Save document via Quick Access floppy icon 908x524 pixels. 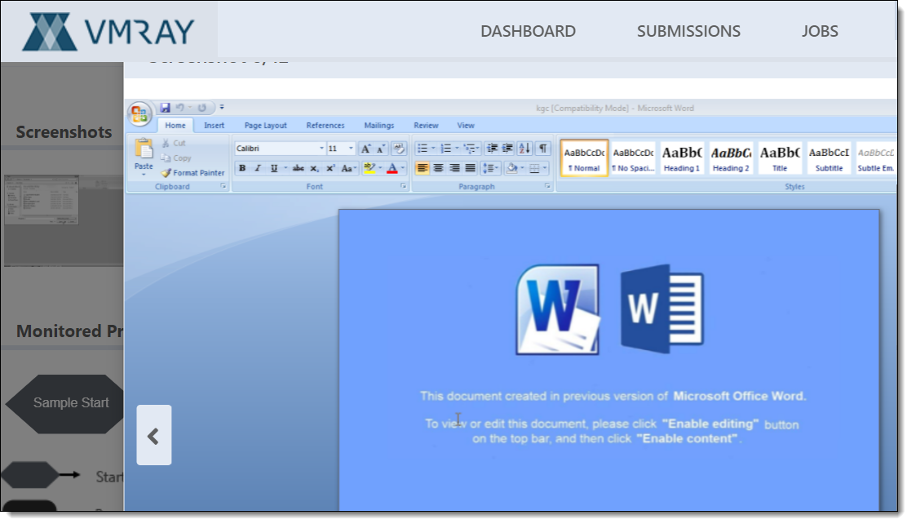(166, 108)
